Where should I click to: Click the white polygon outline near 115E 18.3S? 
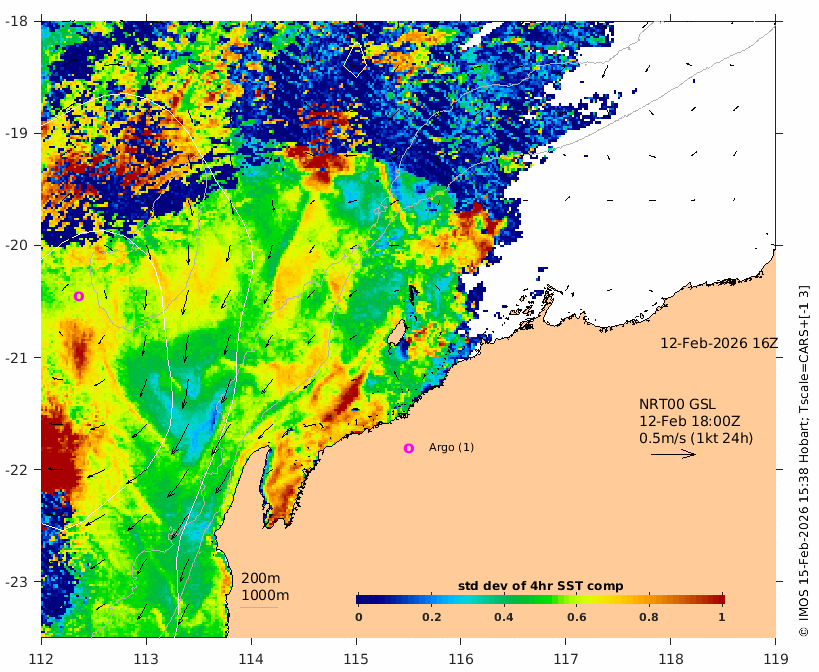pos(355,60)
